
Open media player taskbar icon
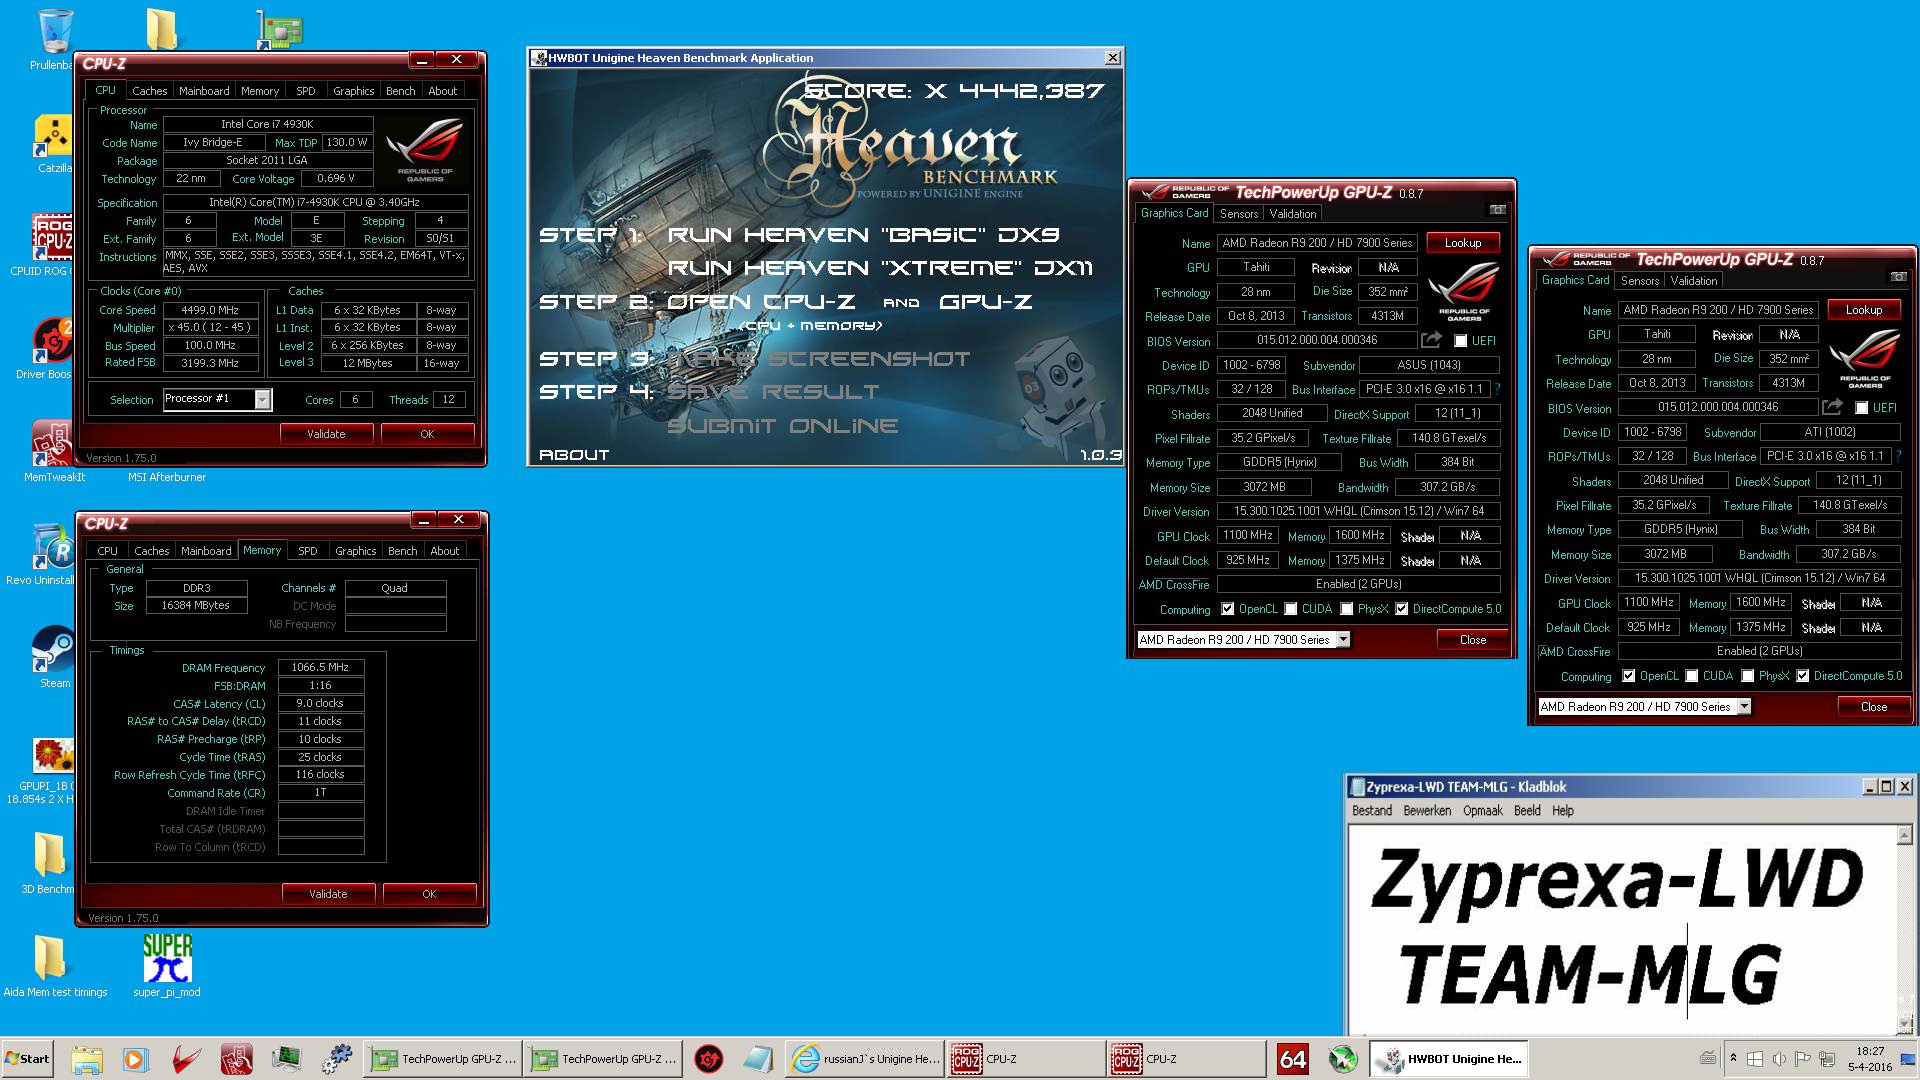136,1059
